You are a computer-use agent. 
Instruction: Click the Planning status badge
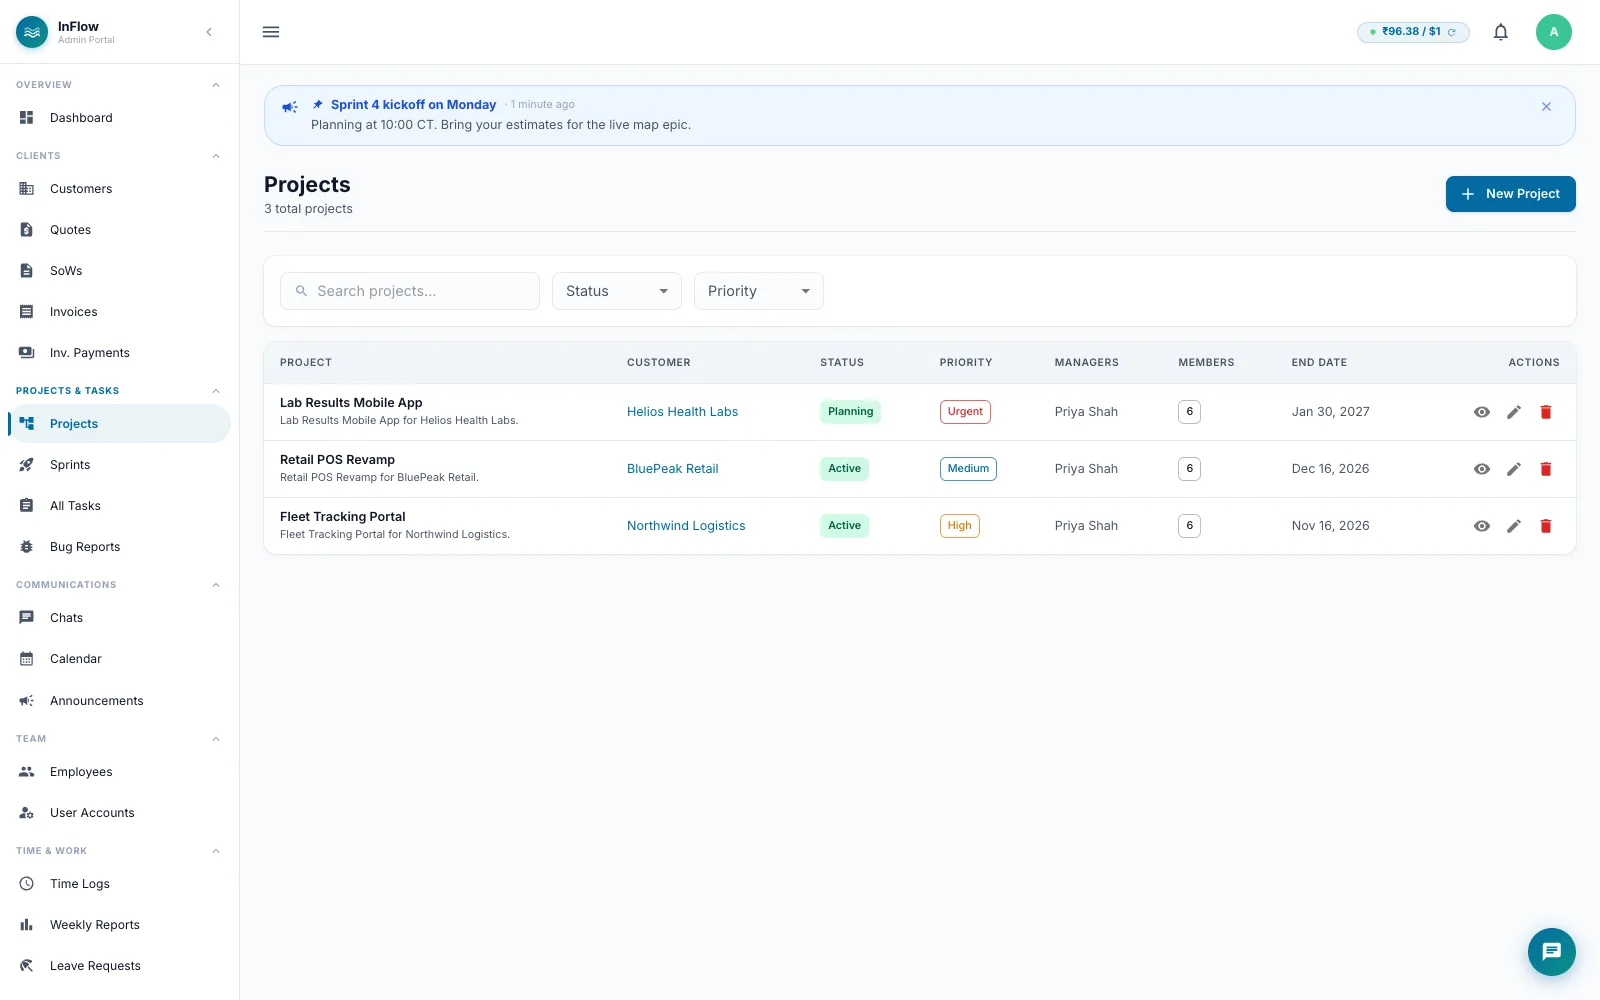[x=850, y=412]
